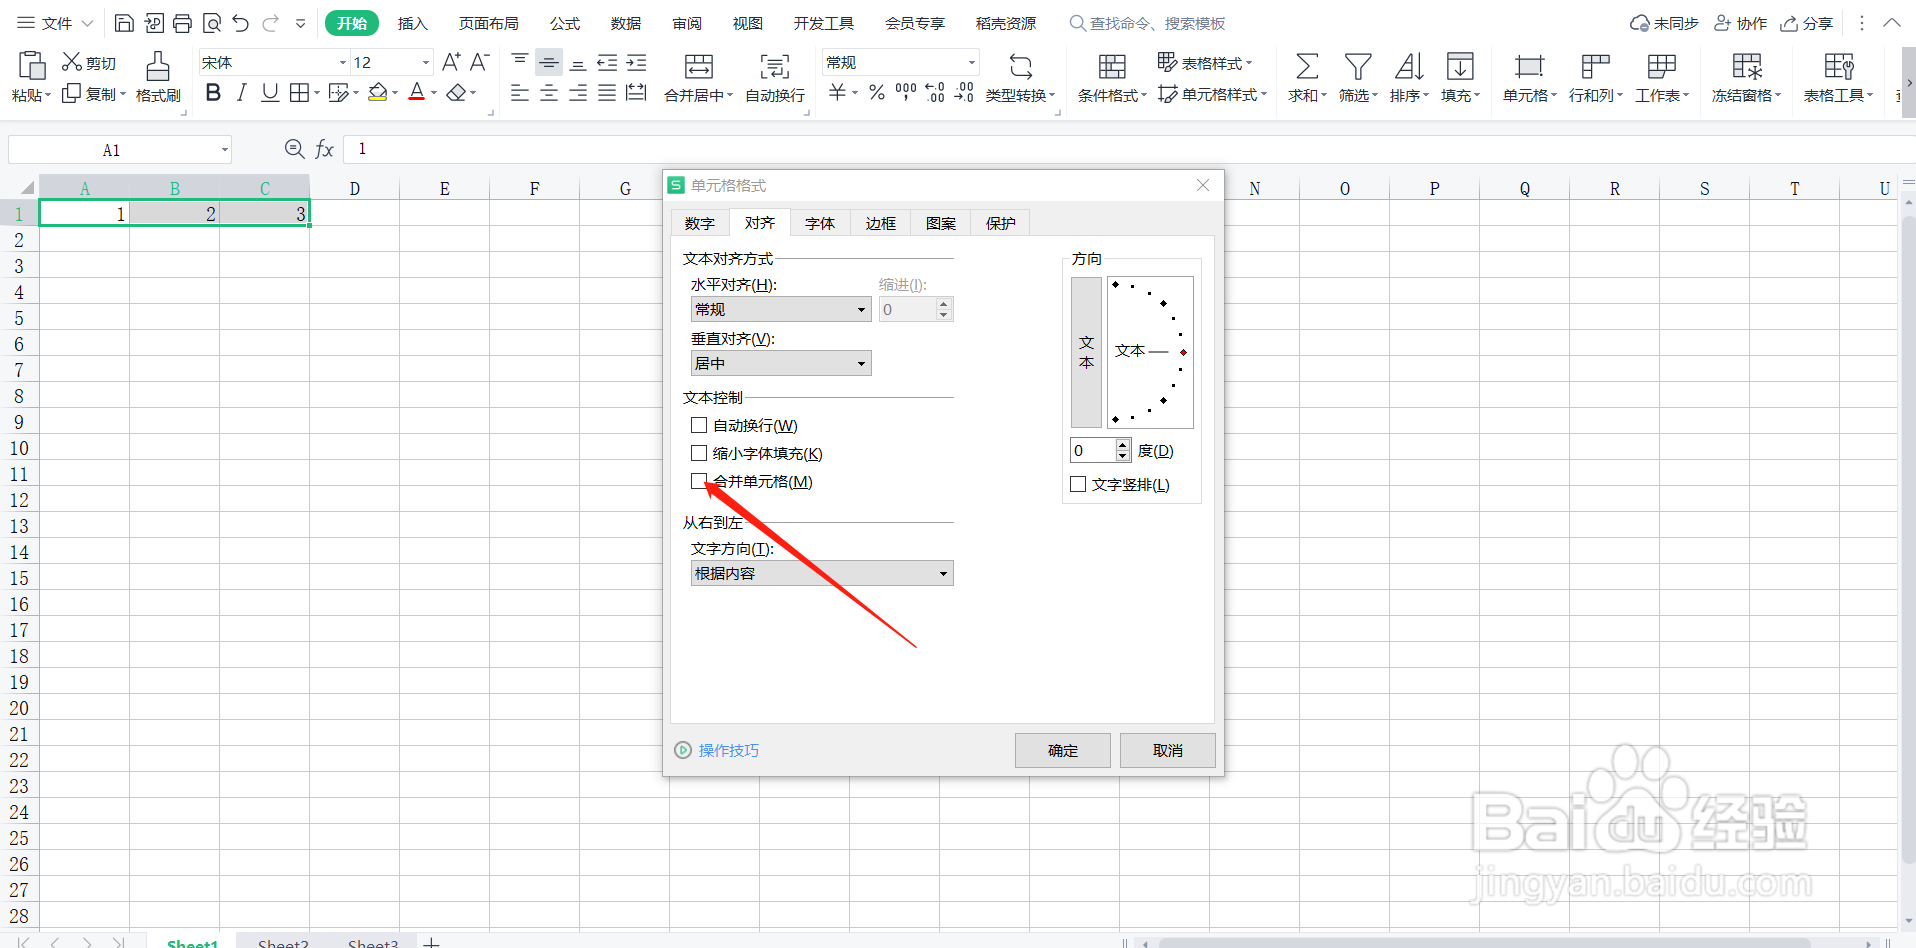
Task: Click the search commands box
Action: [1147, 23]
